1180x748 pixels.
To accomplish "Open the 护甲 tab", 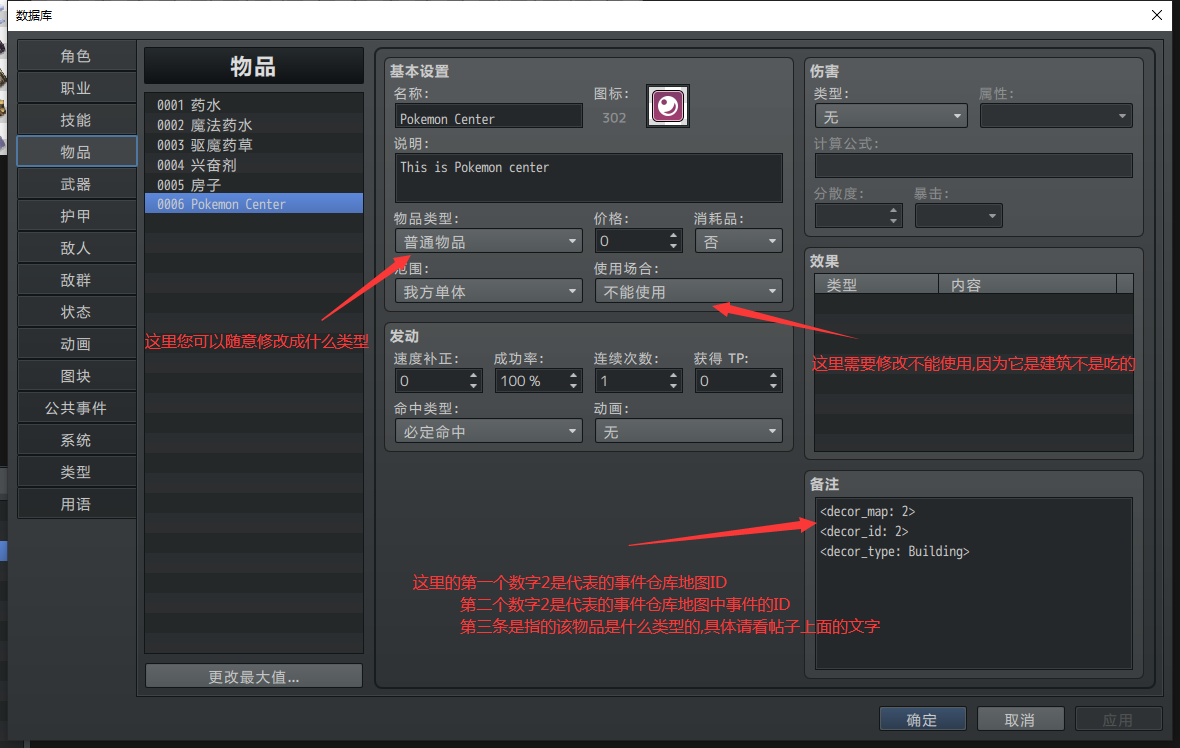I will click(76, 216).
